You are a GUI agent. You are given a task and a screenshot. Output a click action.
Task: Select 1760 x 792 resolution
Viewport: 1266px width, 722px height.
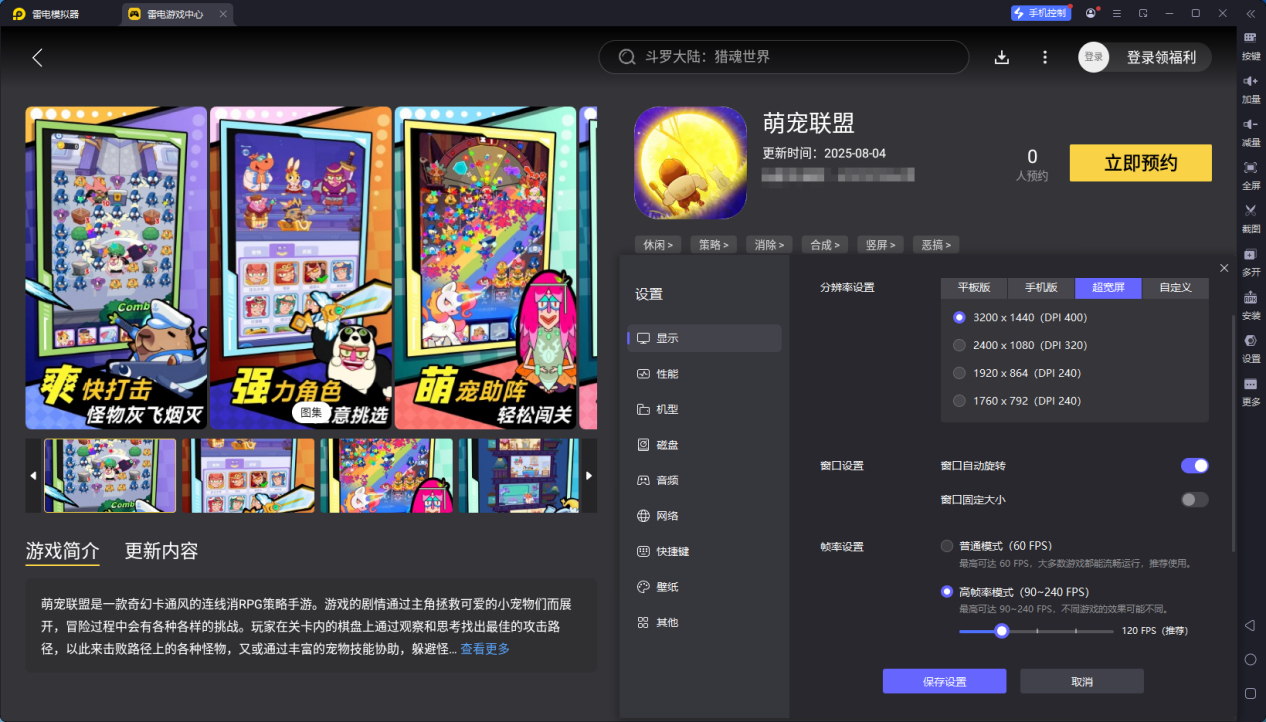point(960,401)
